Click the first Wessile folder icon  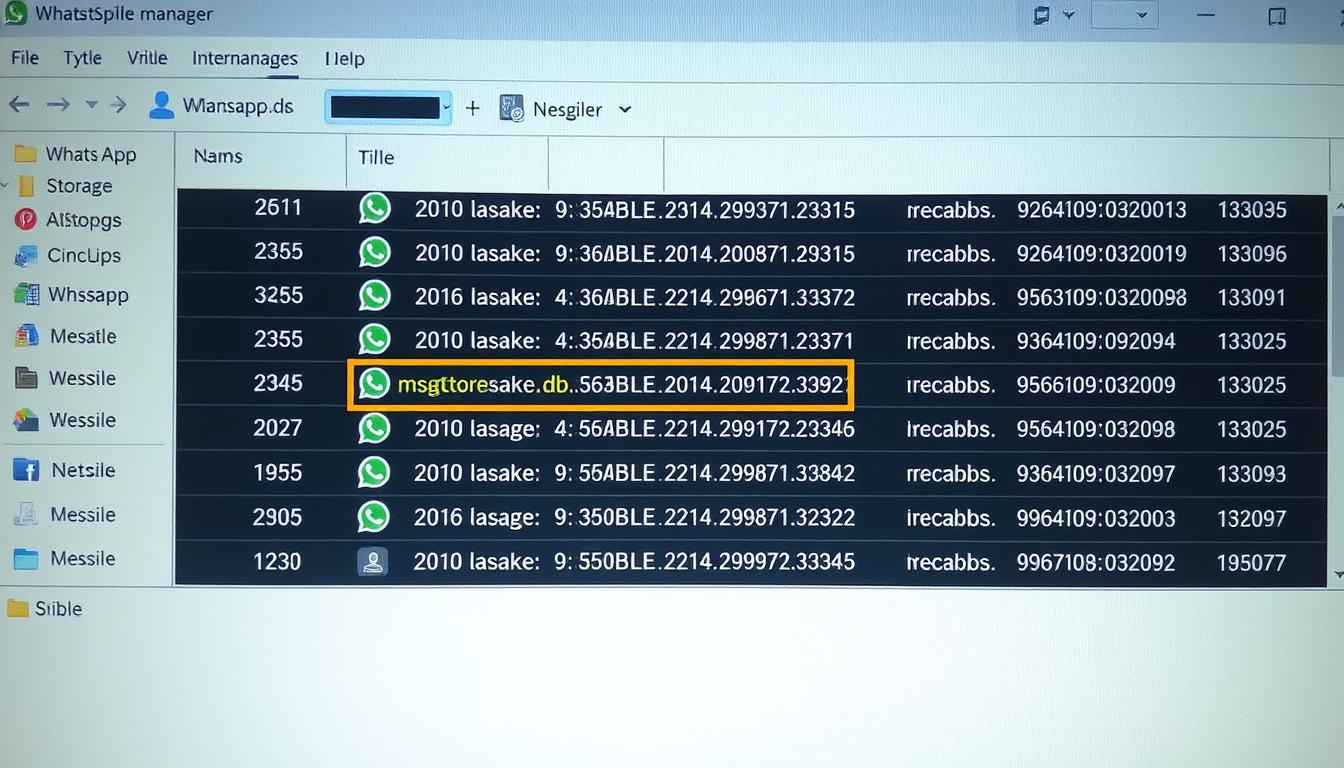tap(27, 379)
